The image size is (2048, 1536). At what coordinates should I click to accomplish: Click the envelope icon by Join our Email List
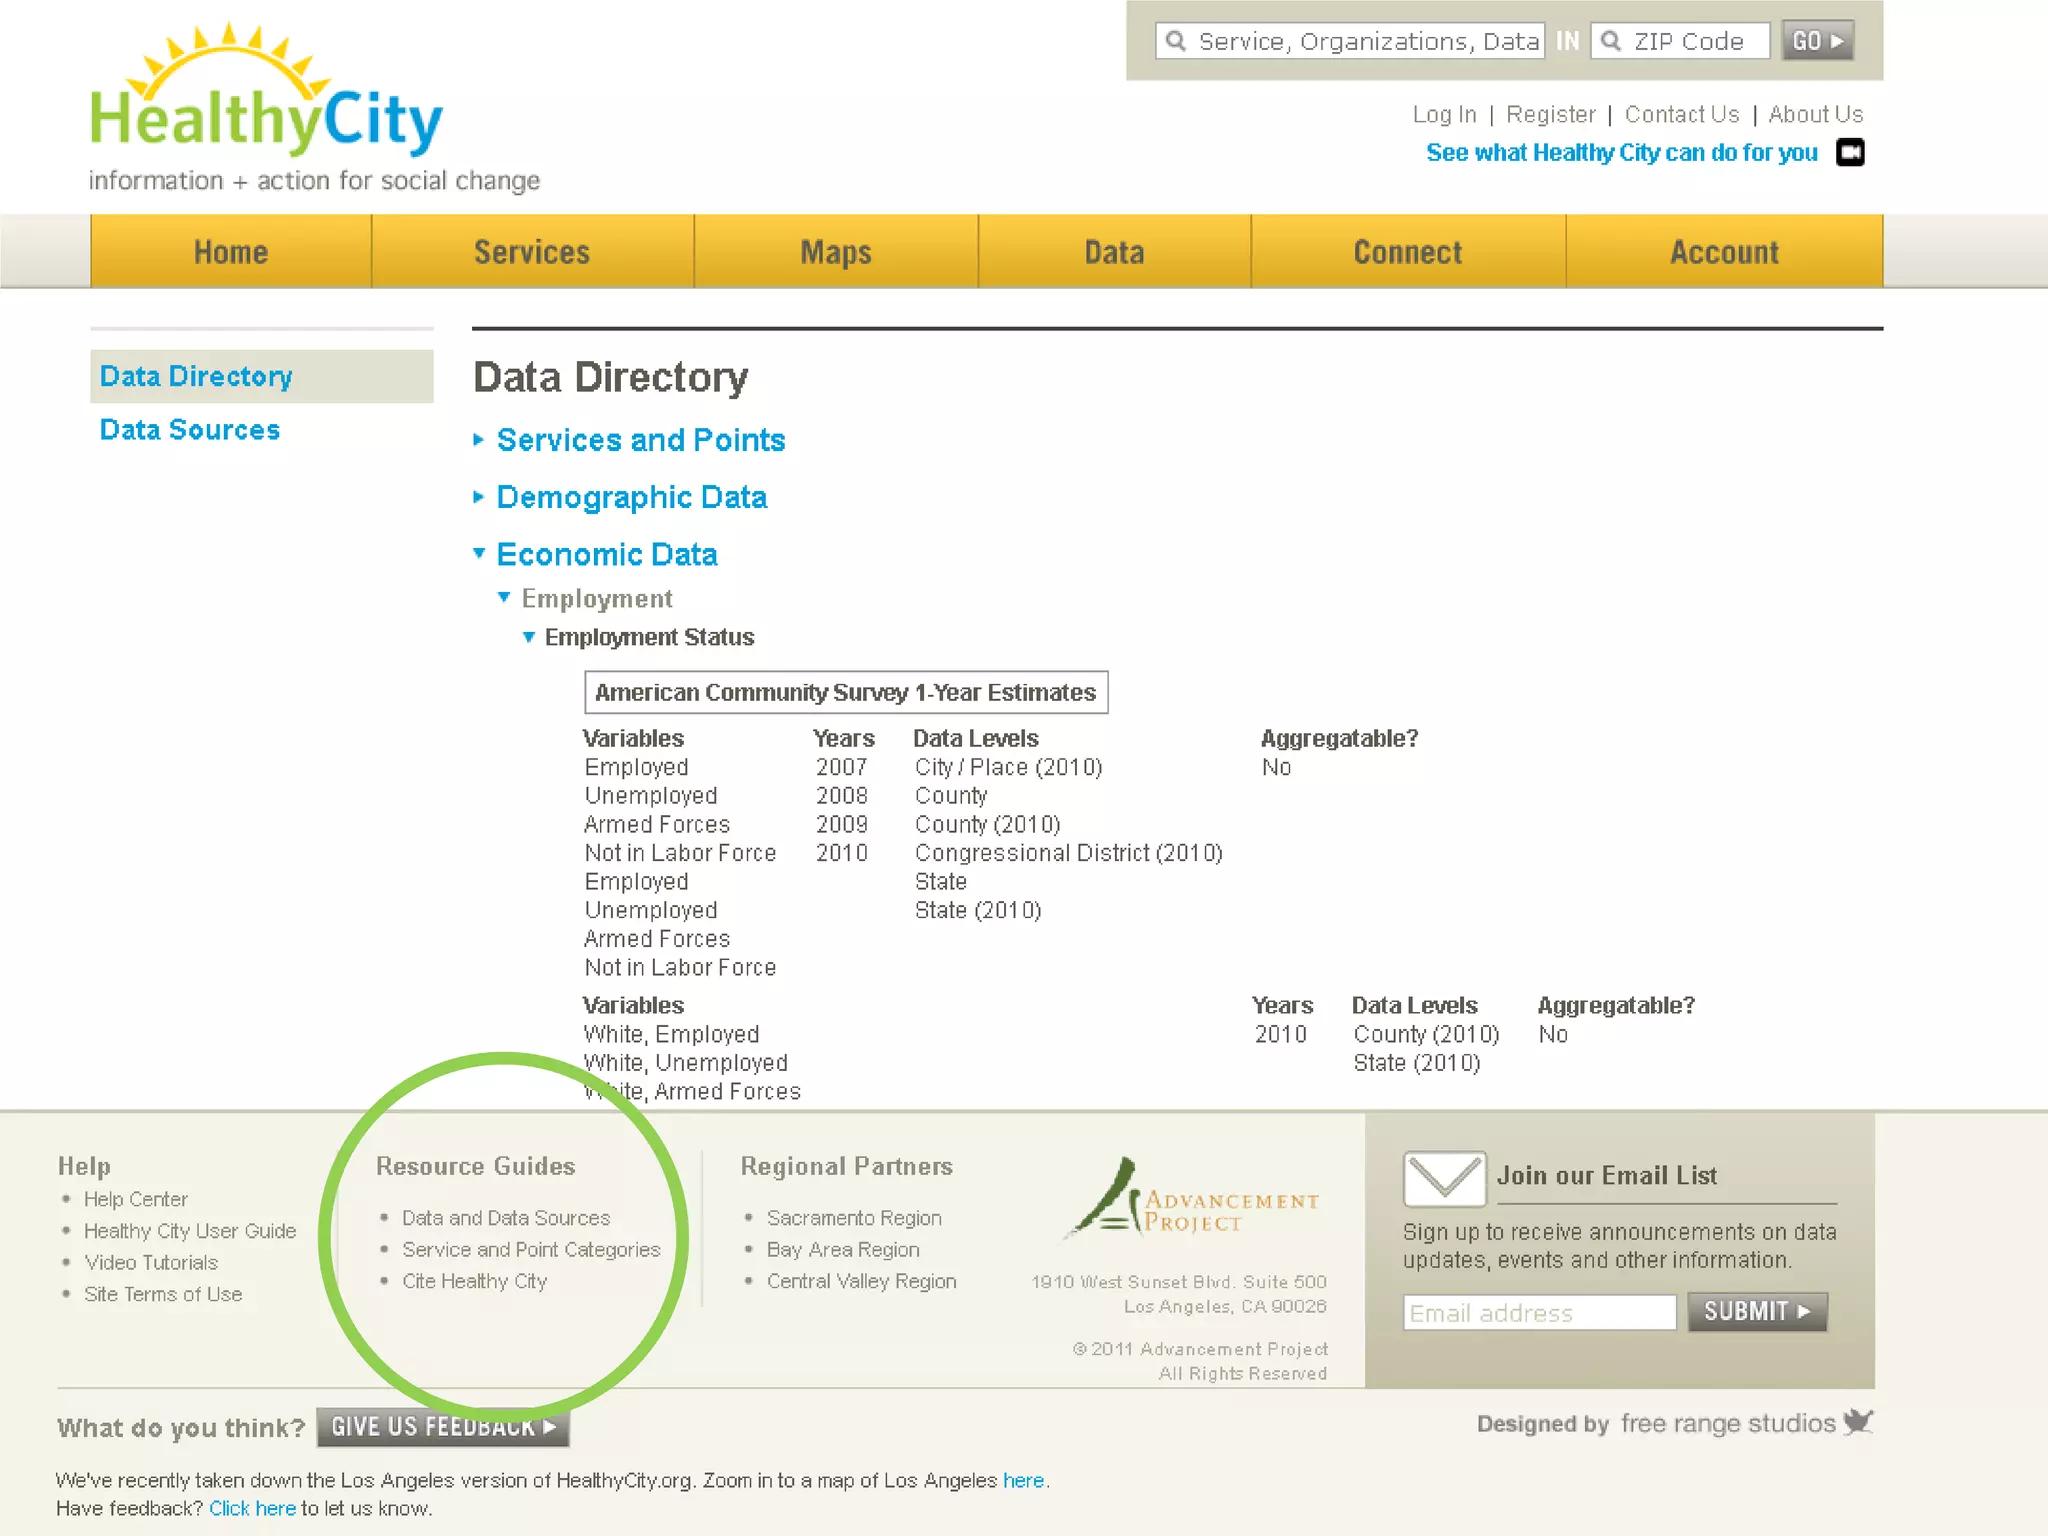[x=1443, y=1178]
